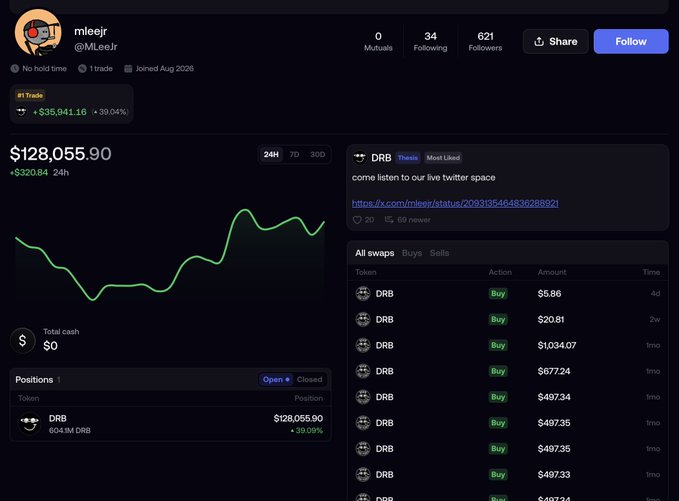679x501 pixels.
Task: Click the portfolio line chart
Action: coord(170,255)
